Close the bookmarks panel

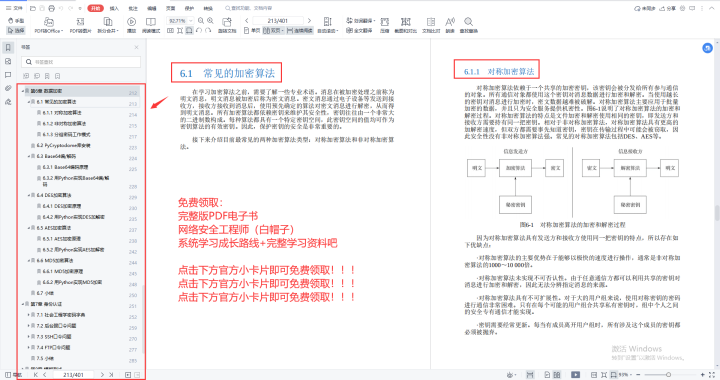tap(136, 47)
